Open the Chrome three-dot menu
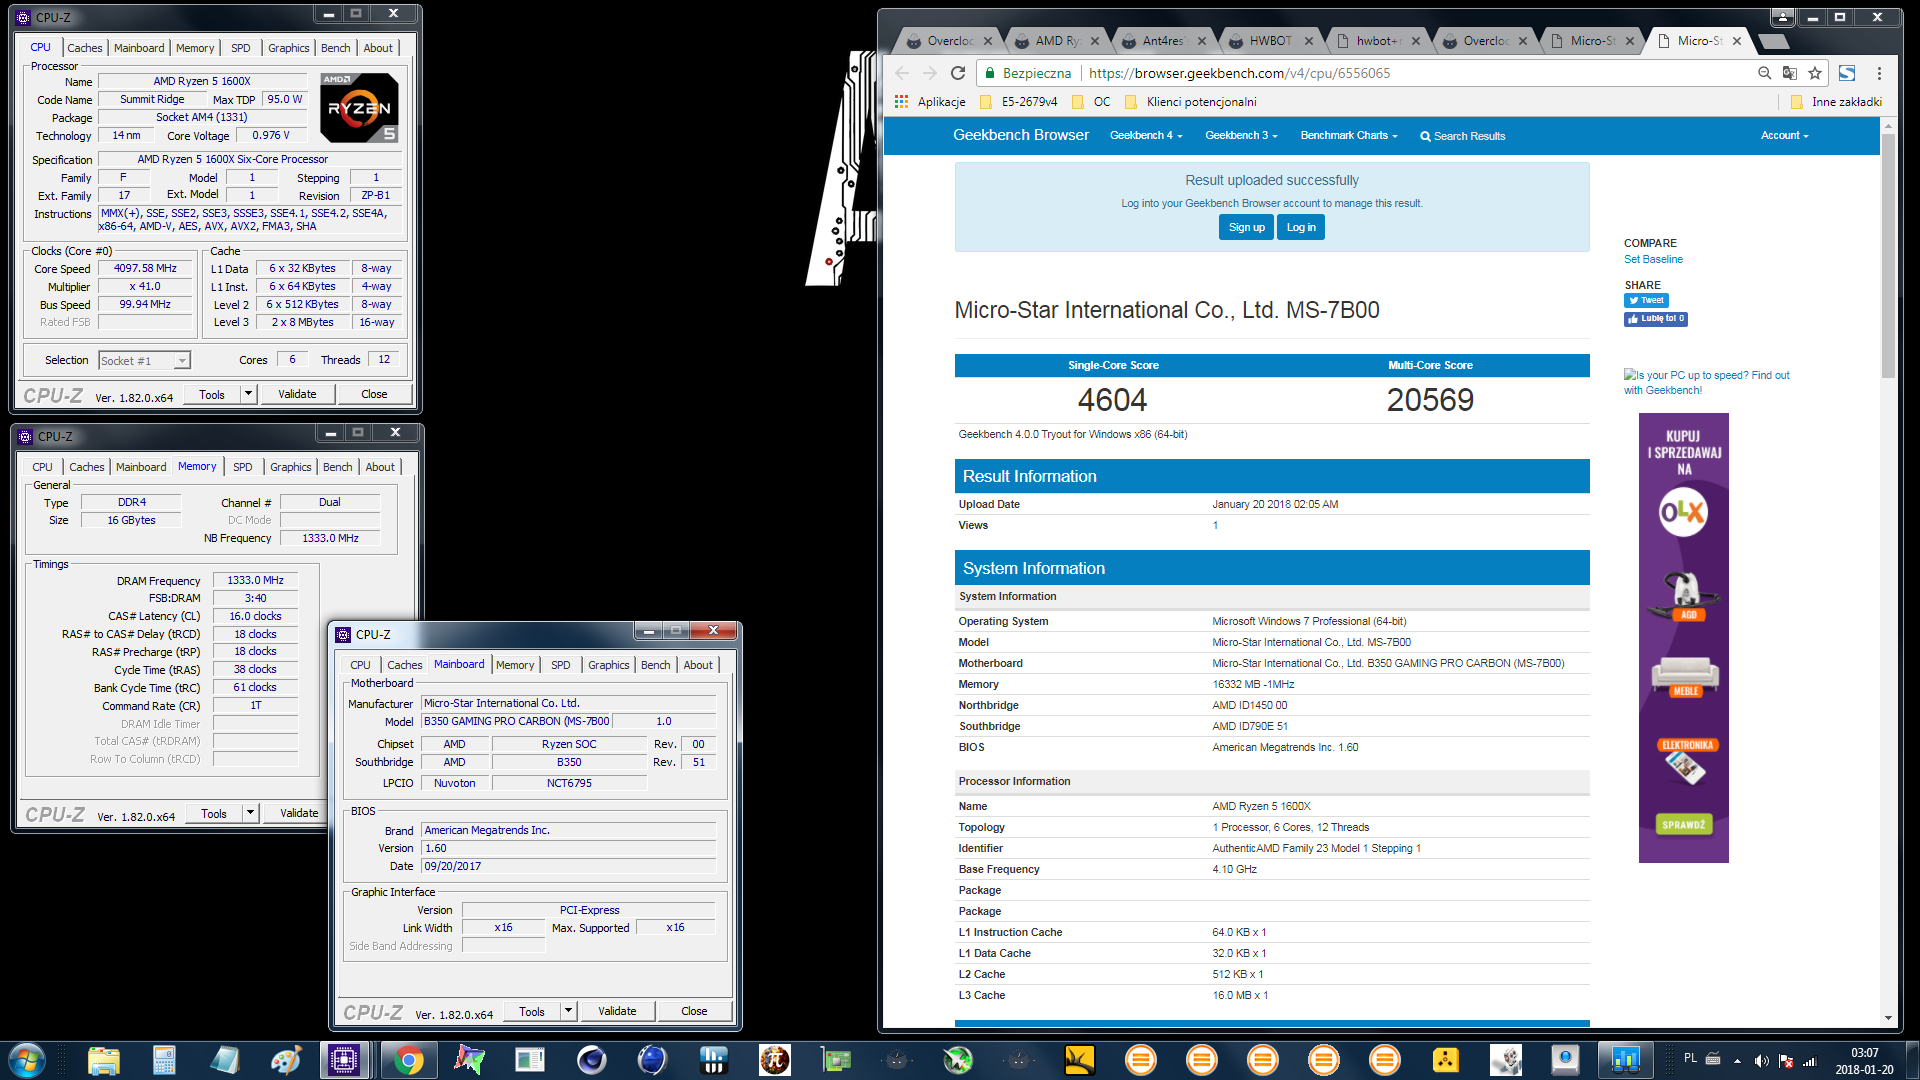The image size is (1920, 1080). click(x=1879, y=73)
